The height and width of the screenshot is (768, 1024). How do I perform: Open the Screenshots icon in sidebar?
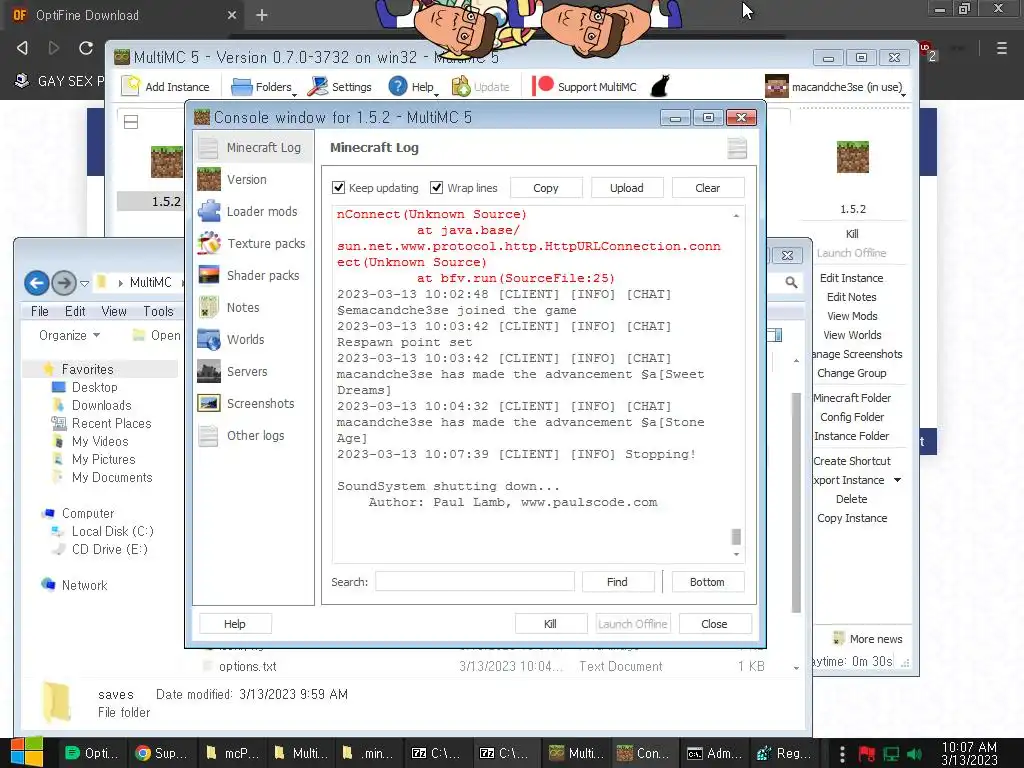coord(209,403)
